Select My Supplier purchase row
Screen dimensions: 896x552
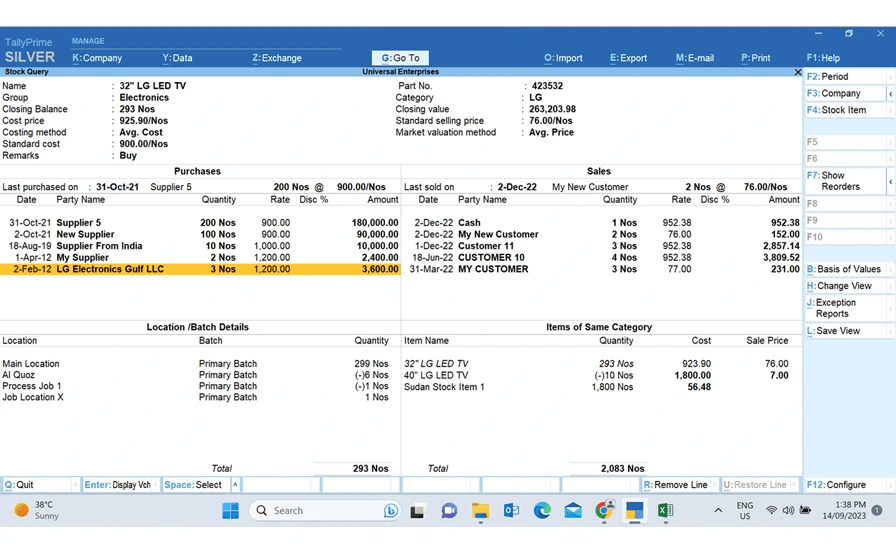click(200, 258)
